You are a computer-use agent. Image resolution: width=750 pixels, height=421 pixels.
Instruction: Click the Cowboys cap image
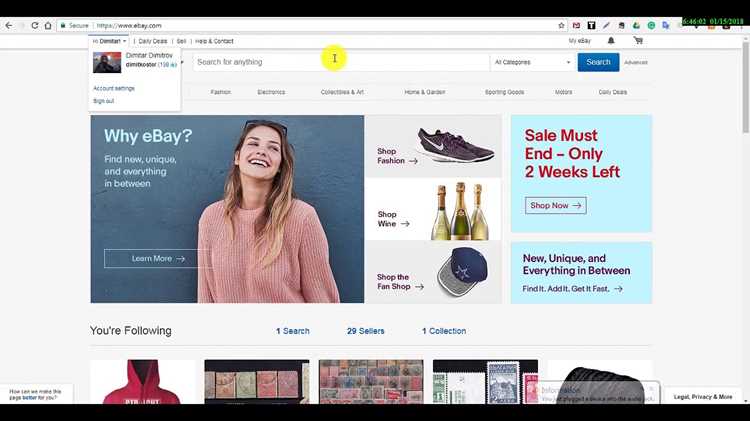pos(462,271)
